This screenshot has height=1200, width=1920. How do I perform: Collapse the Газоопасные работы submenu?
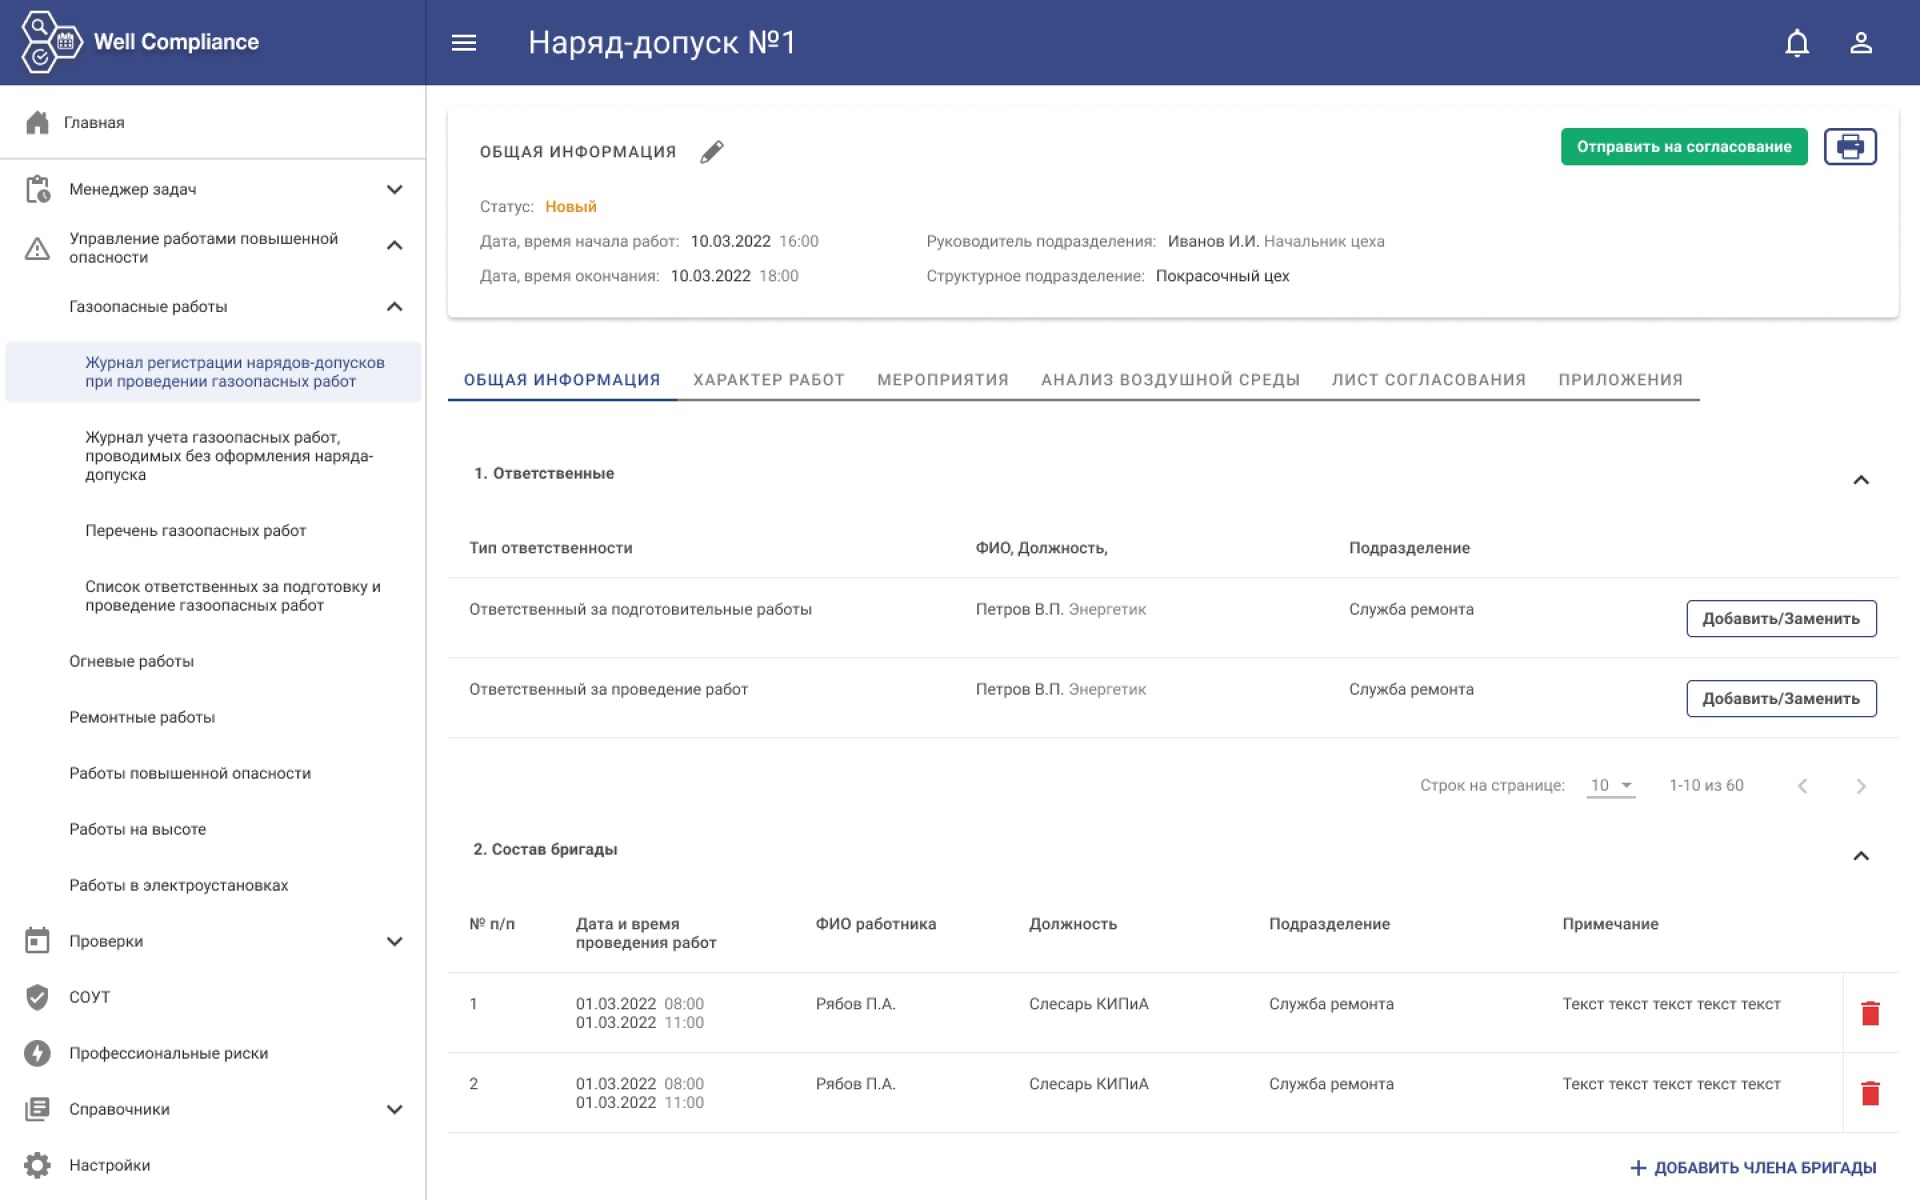coord(394,307)
